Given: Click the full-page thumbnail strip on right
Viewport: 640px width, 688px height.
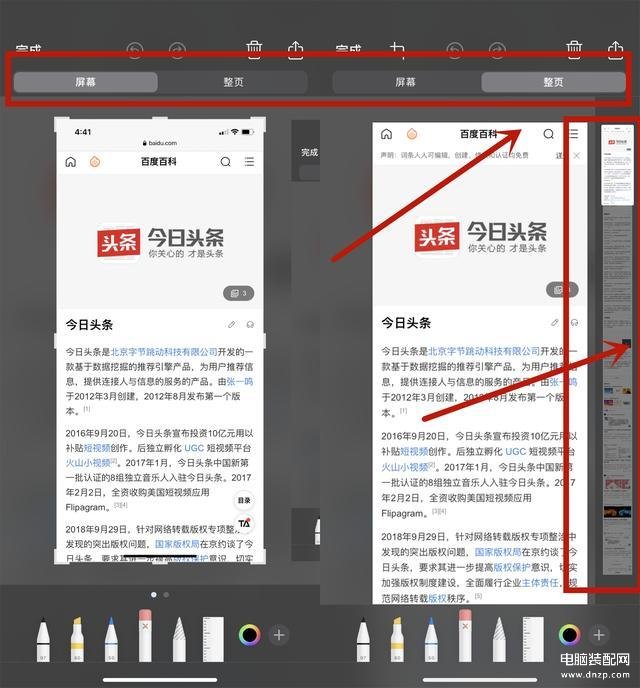Looking at the screenshot, I should (x=614, y=350).
